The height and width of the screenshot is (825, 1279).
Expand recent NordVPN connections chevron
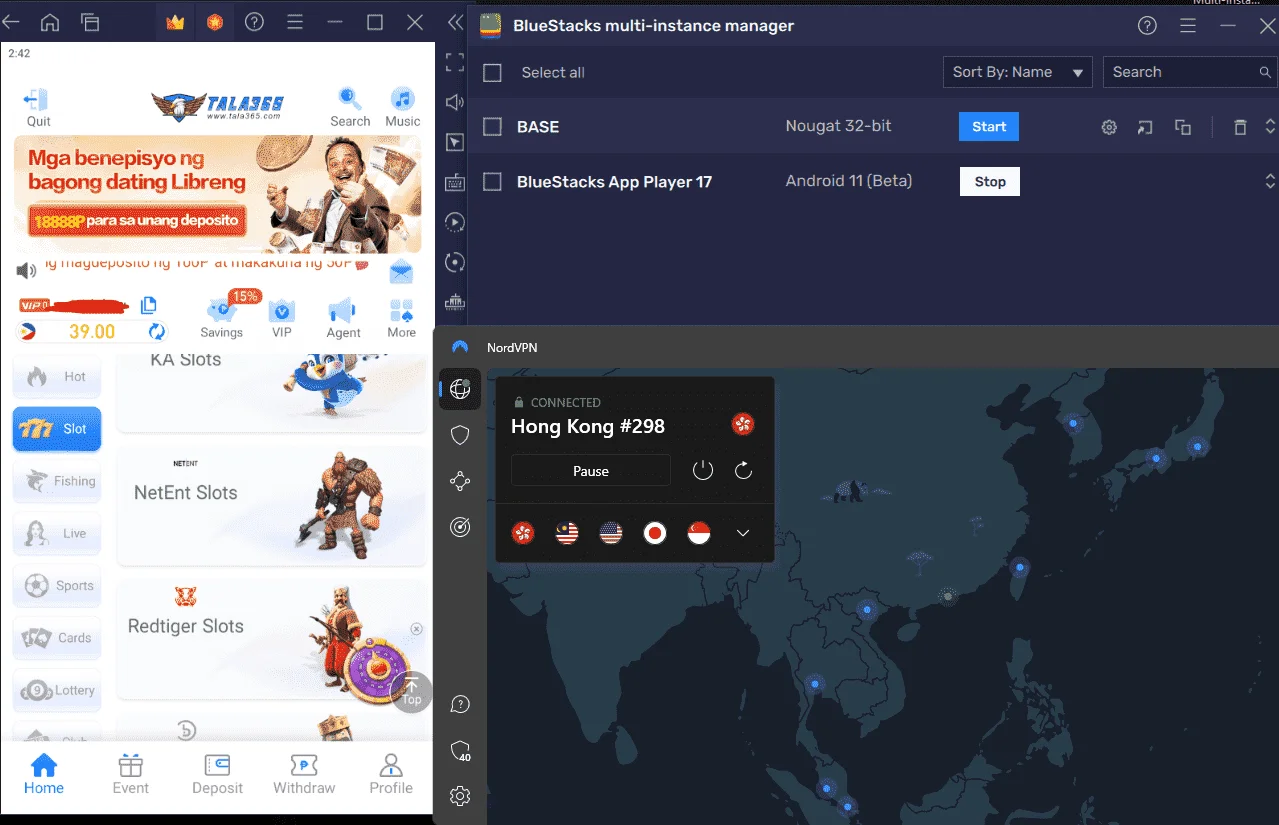[x=743, y=533]
